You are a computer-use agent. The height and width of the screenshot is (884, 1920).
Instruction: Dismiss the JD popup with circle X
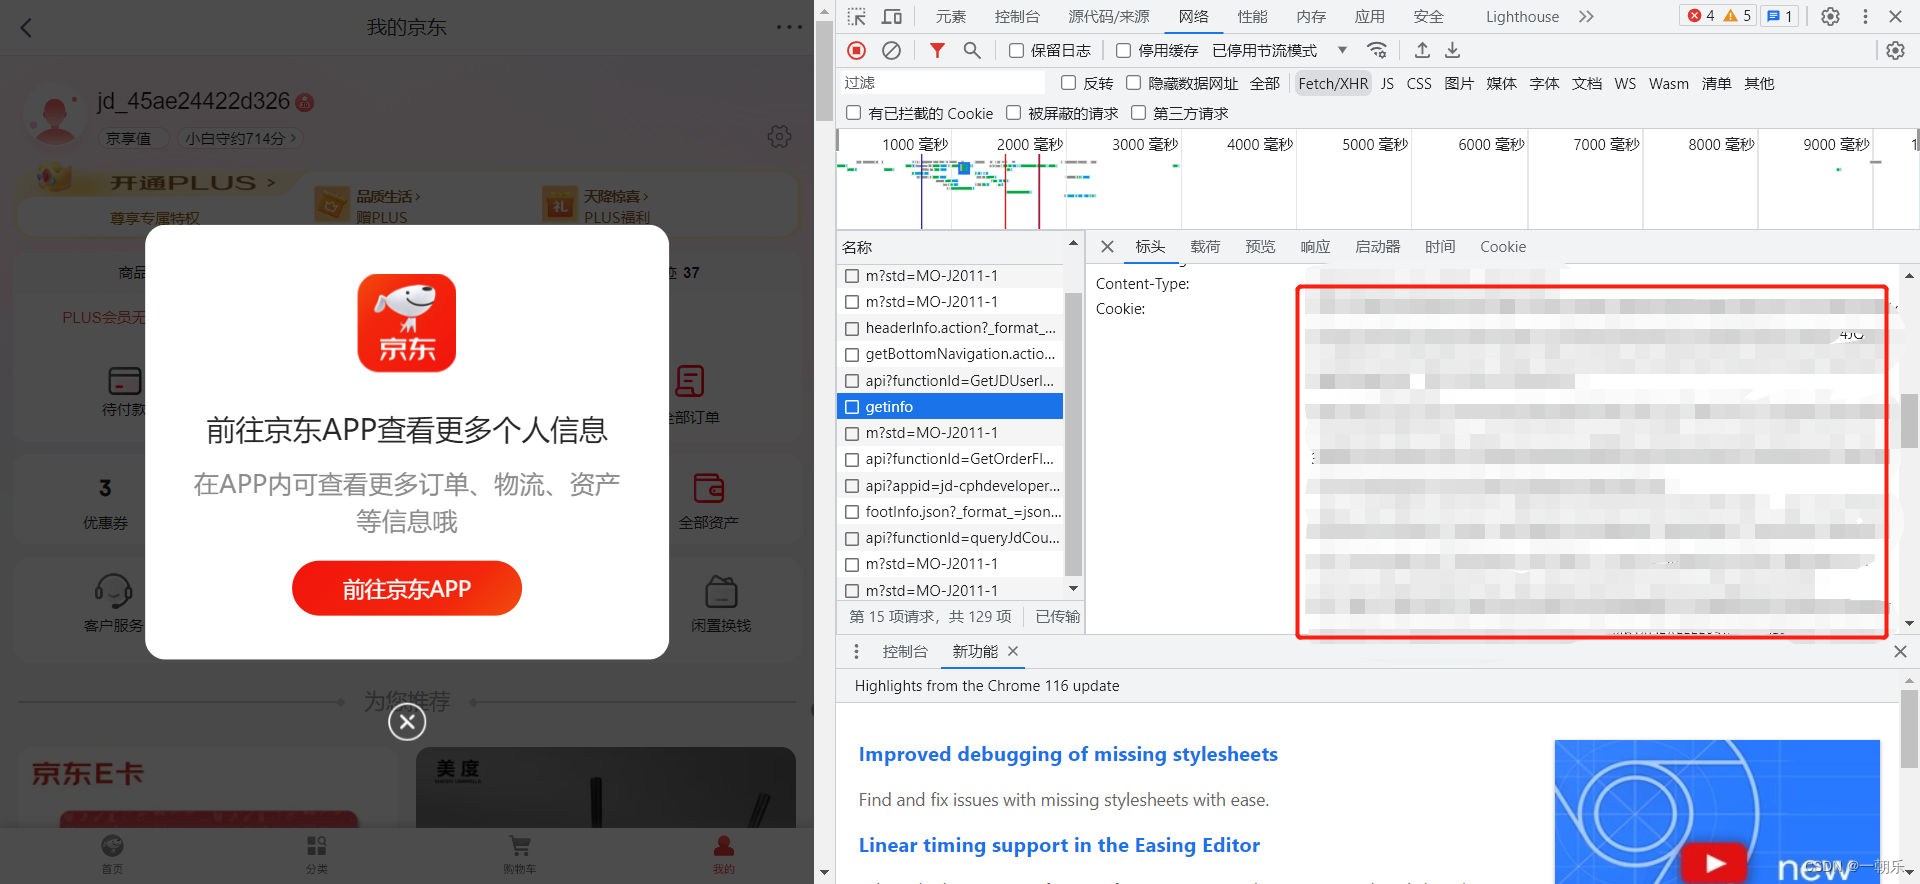(x=407, y=721)
